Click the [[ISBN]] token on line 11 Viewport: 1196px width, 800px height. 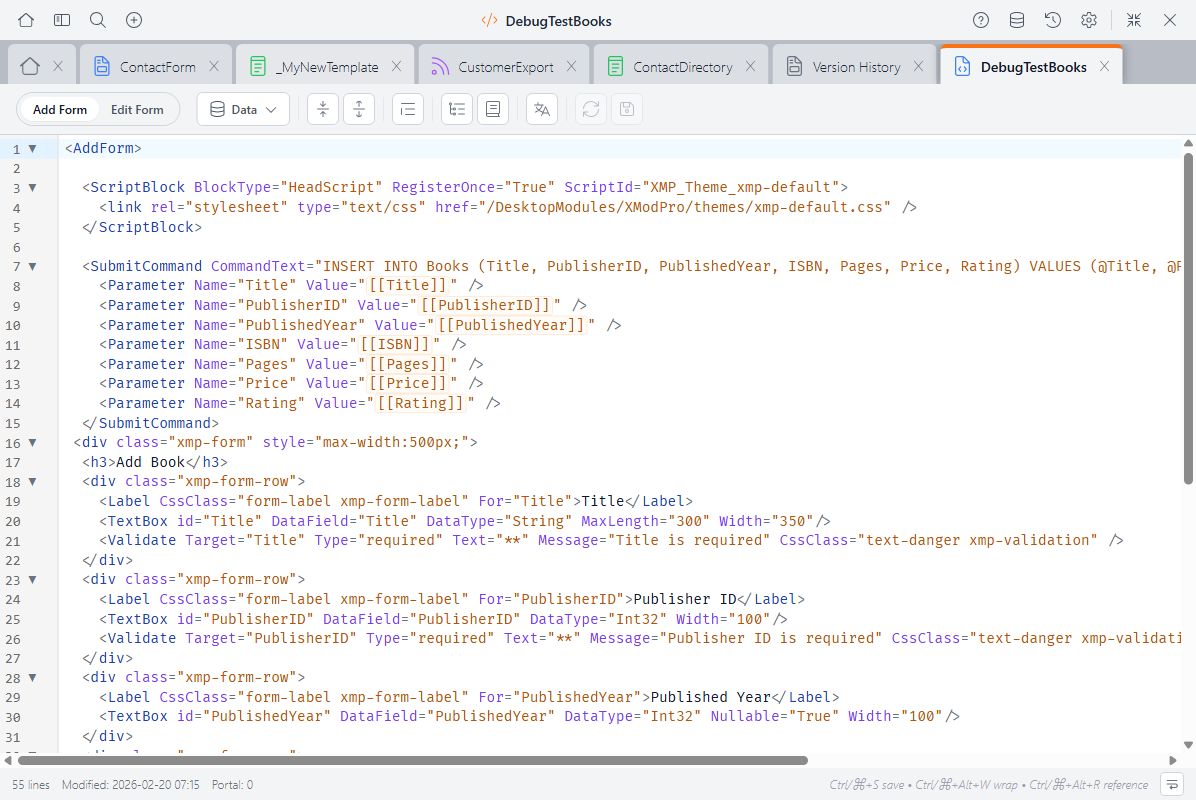click(394, 344)
